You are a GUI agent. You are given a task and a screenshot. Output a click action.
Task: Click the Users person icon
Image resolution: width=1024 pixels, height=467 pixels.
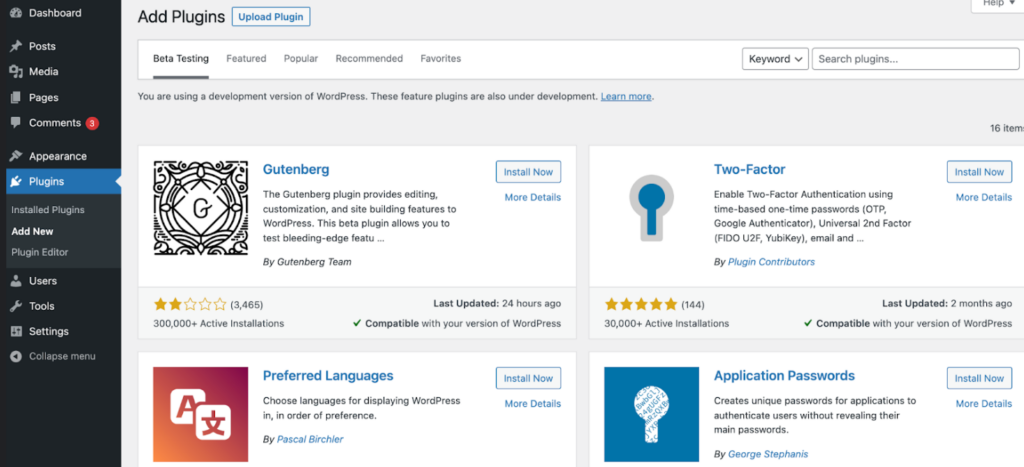click(x=16, y=281)
